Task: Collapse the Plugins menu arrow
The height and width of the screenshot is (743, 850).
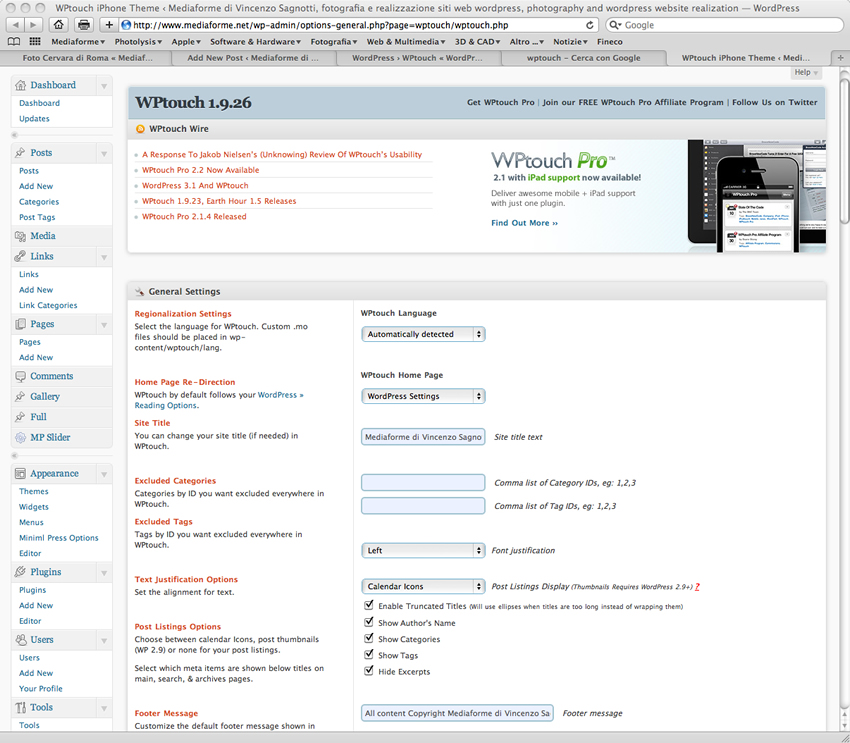Action: coord(104,573)
